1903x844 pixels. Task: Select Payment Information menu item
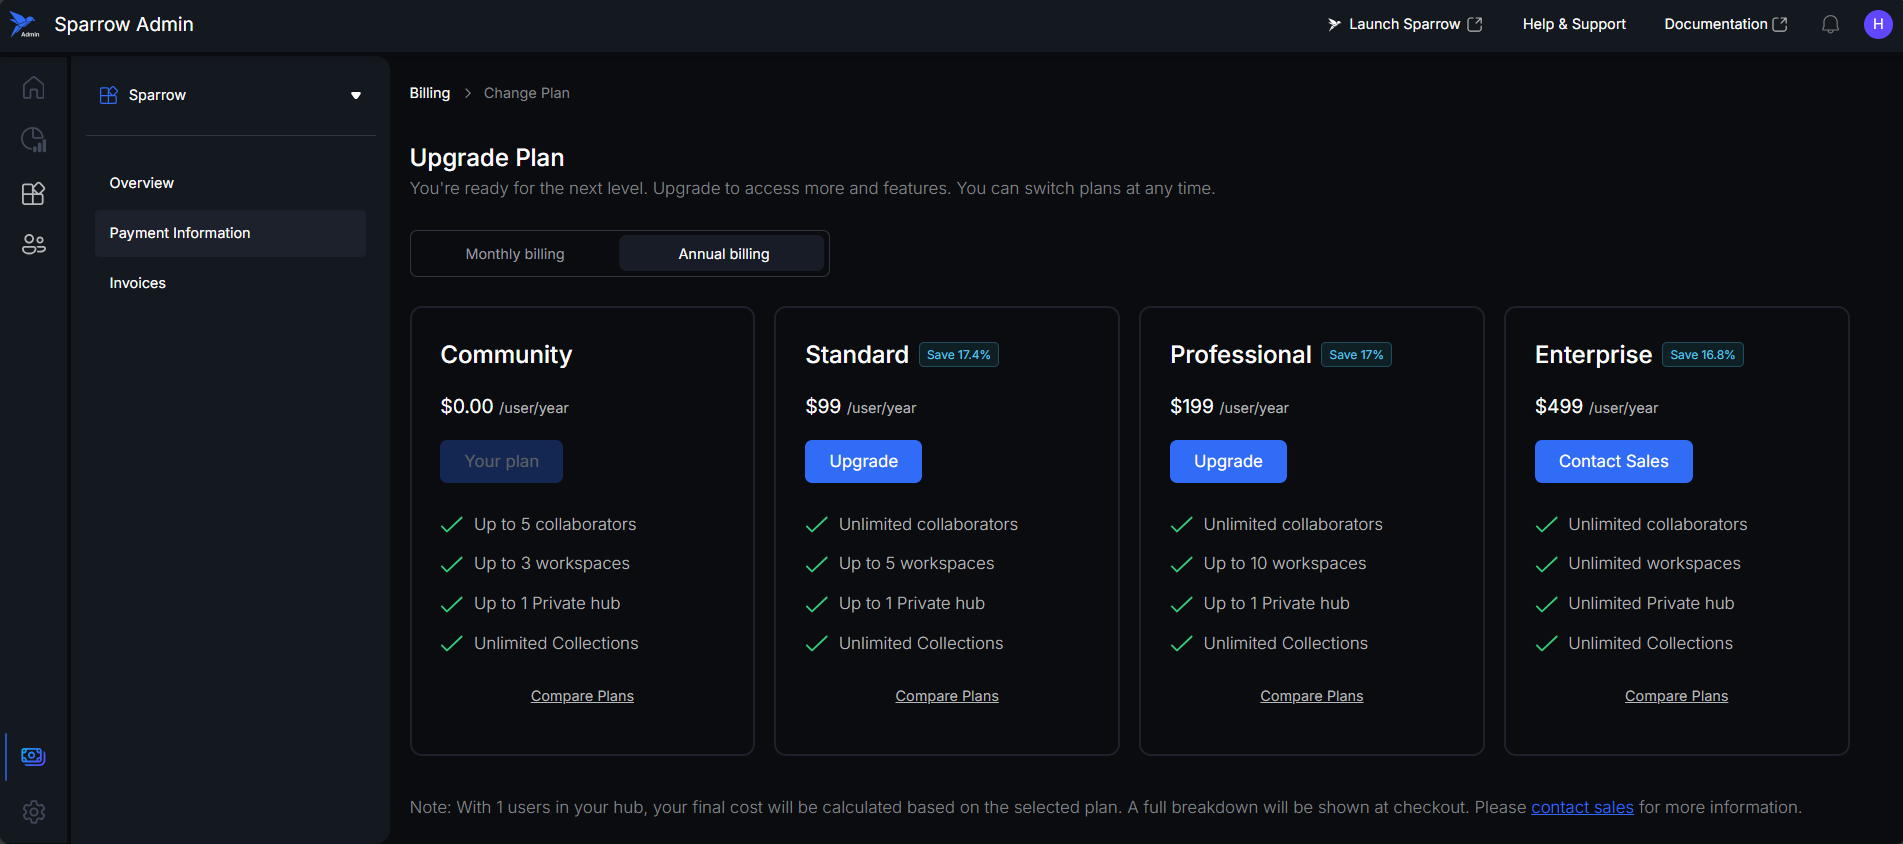point(180,233)
